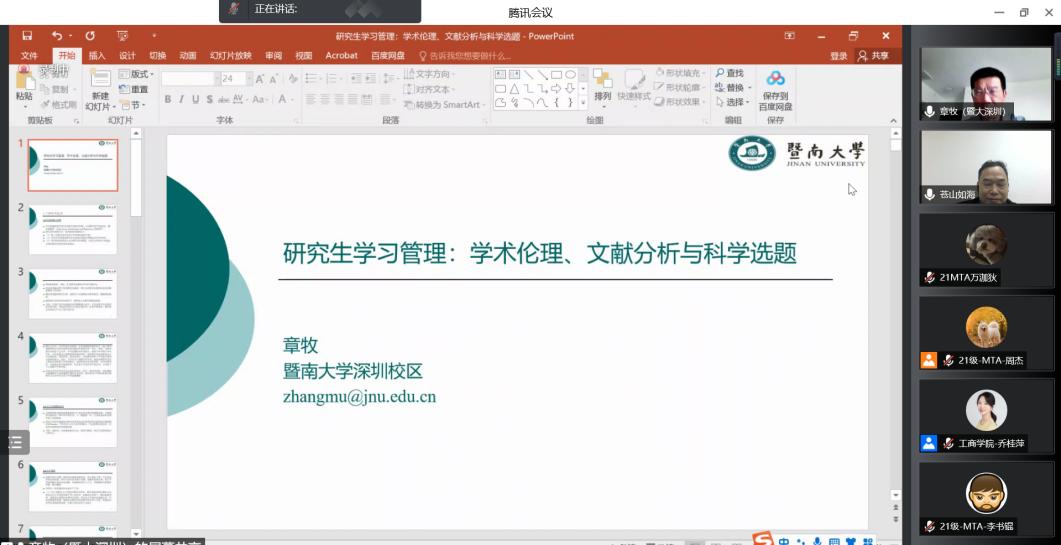Screen dimensions: 1061x545
Task: Click the Sign in (登录) link
Action: tap(839, 56)
